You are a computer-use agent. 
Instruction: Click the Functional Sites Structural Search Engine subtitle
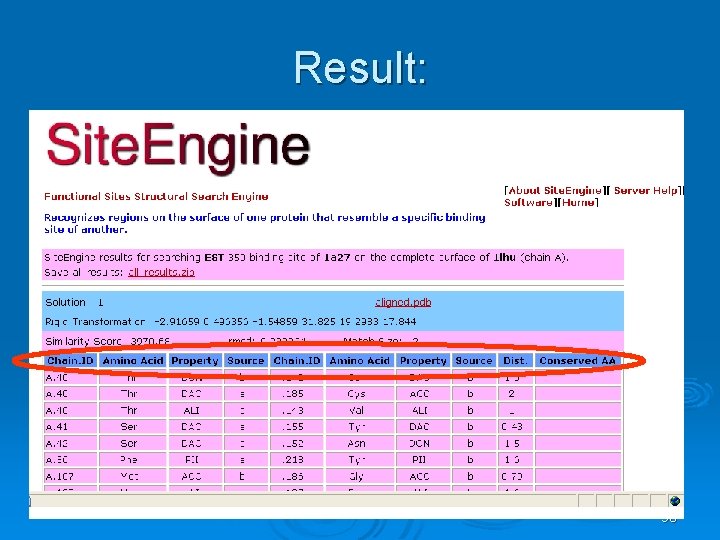tap(156, 197)
